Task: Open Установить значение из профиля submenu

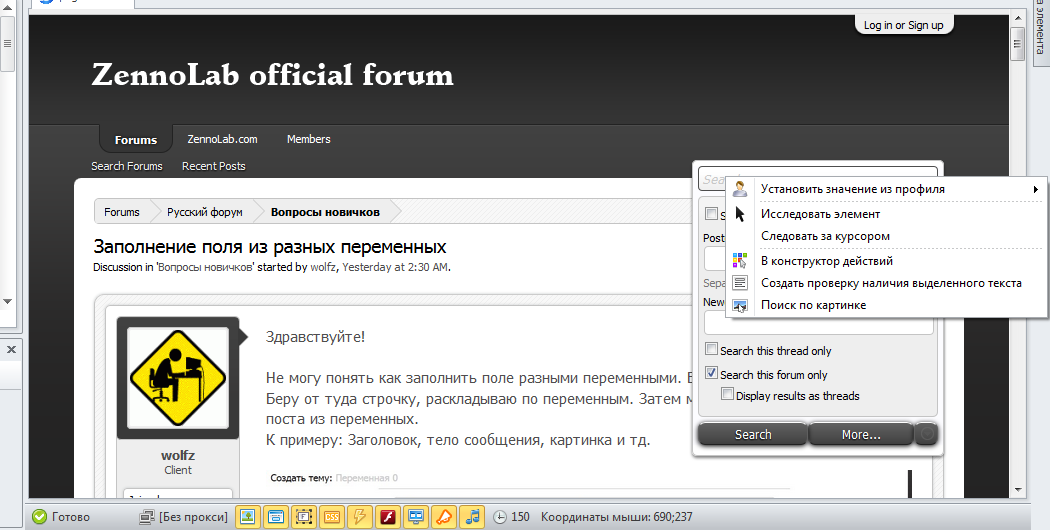Action: (x=886, y=189)
